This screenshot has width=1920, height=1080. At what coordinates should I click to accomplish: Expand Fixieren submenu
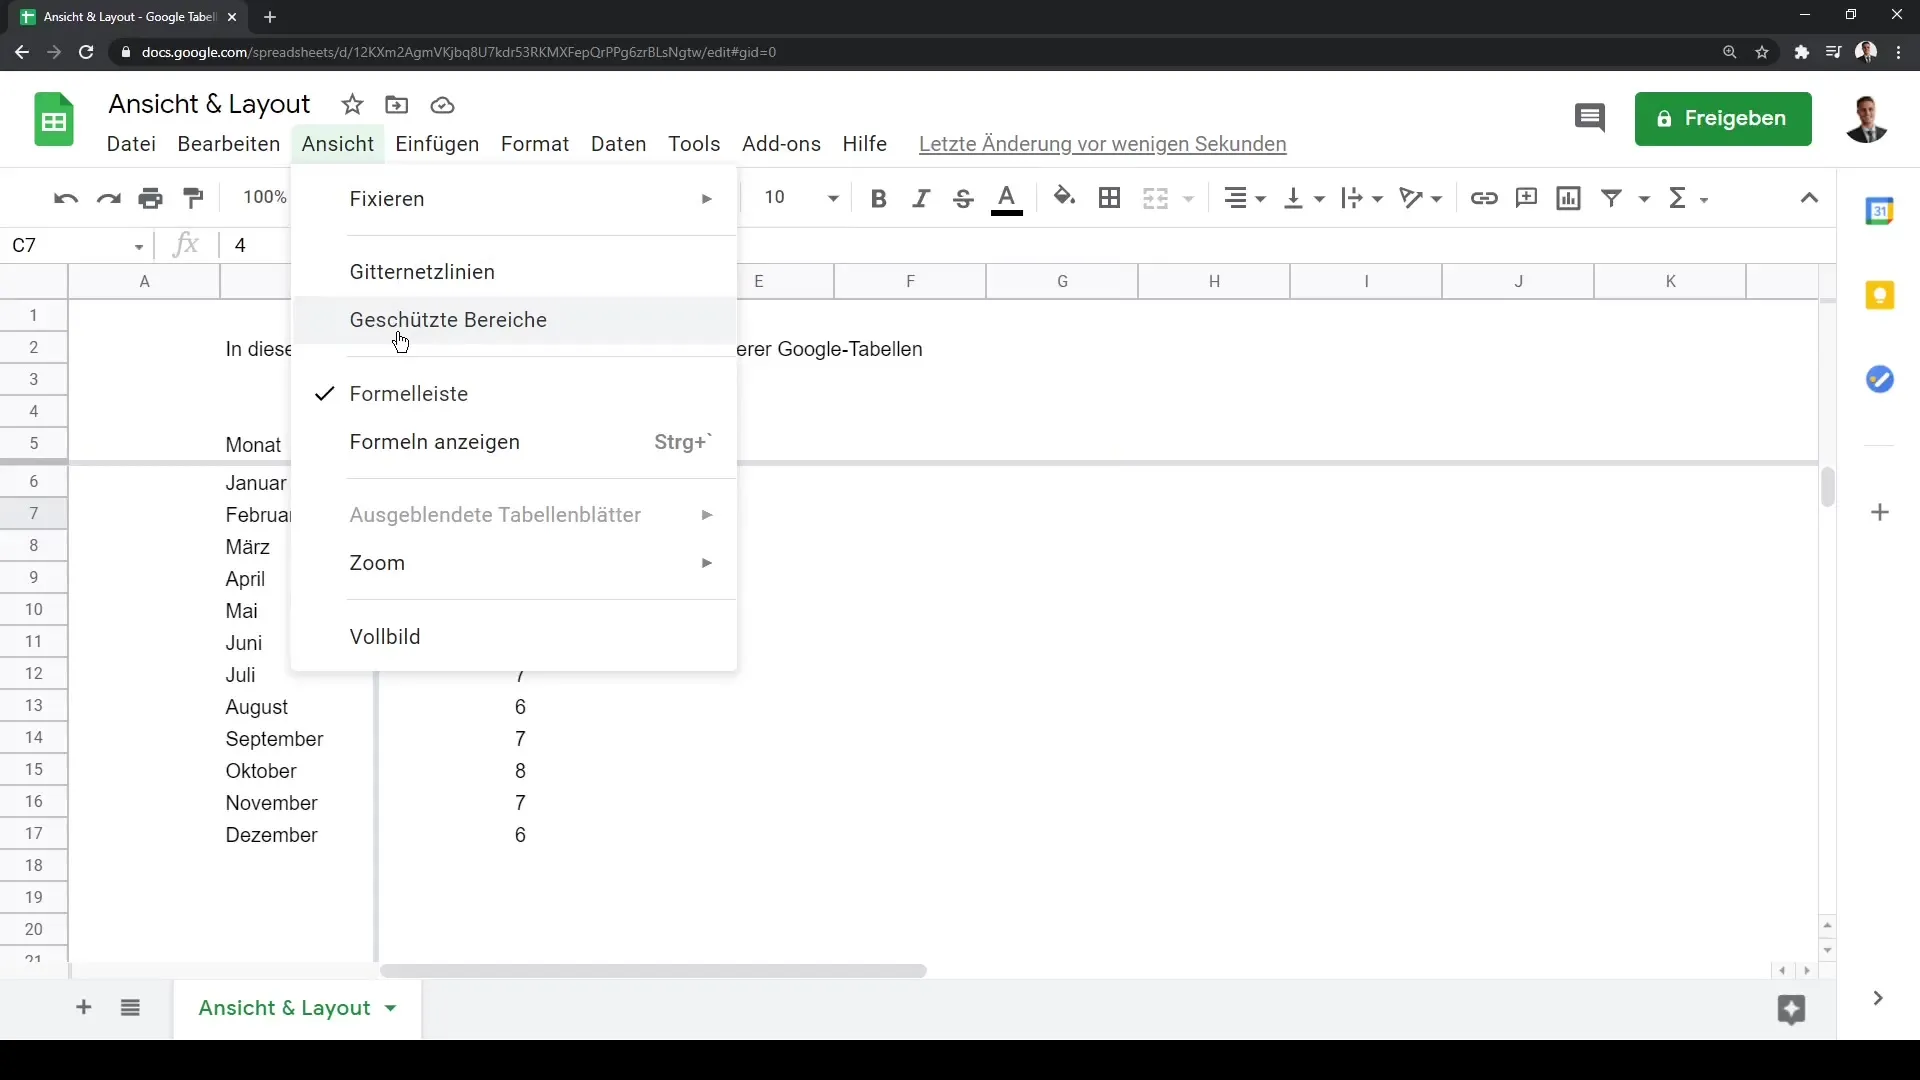514,199
